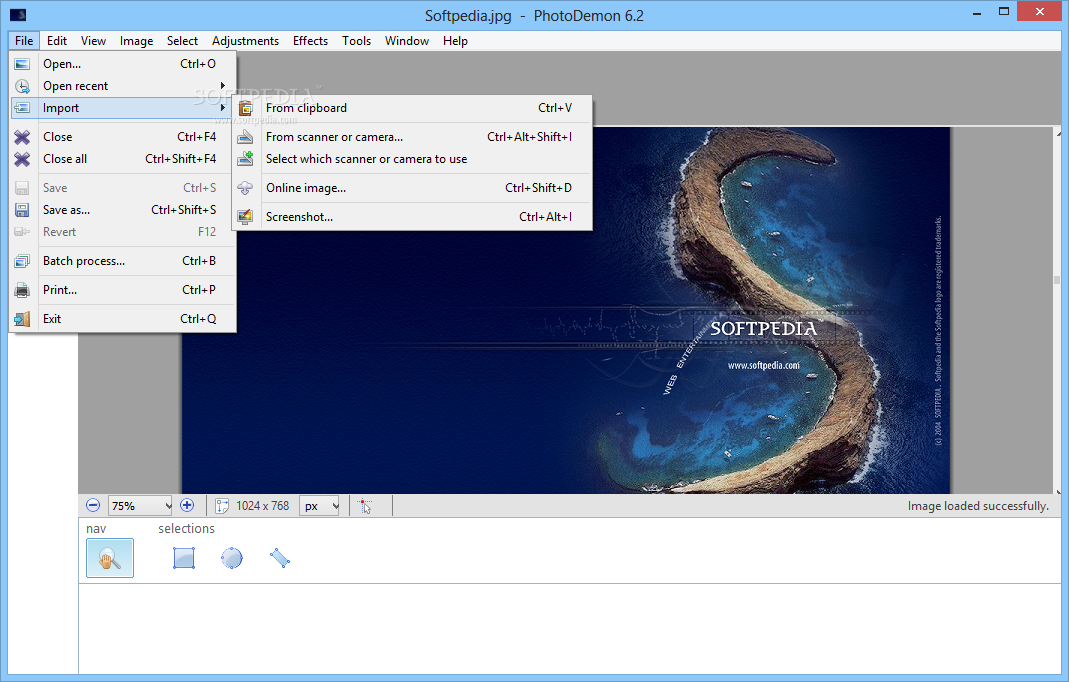
Task: Select the hand pan and zoom nav tool
Action: click(x=110, y=558)
